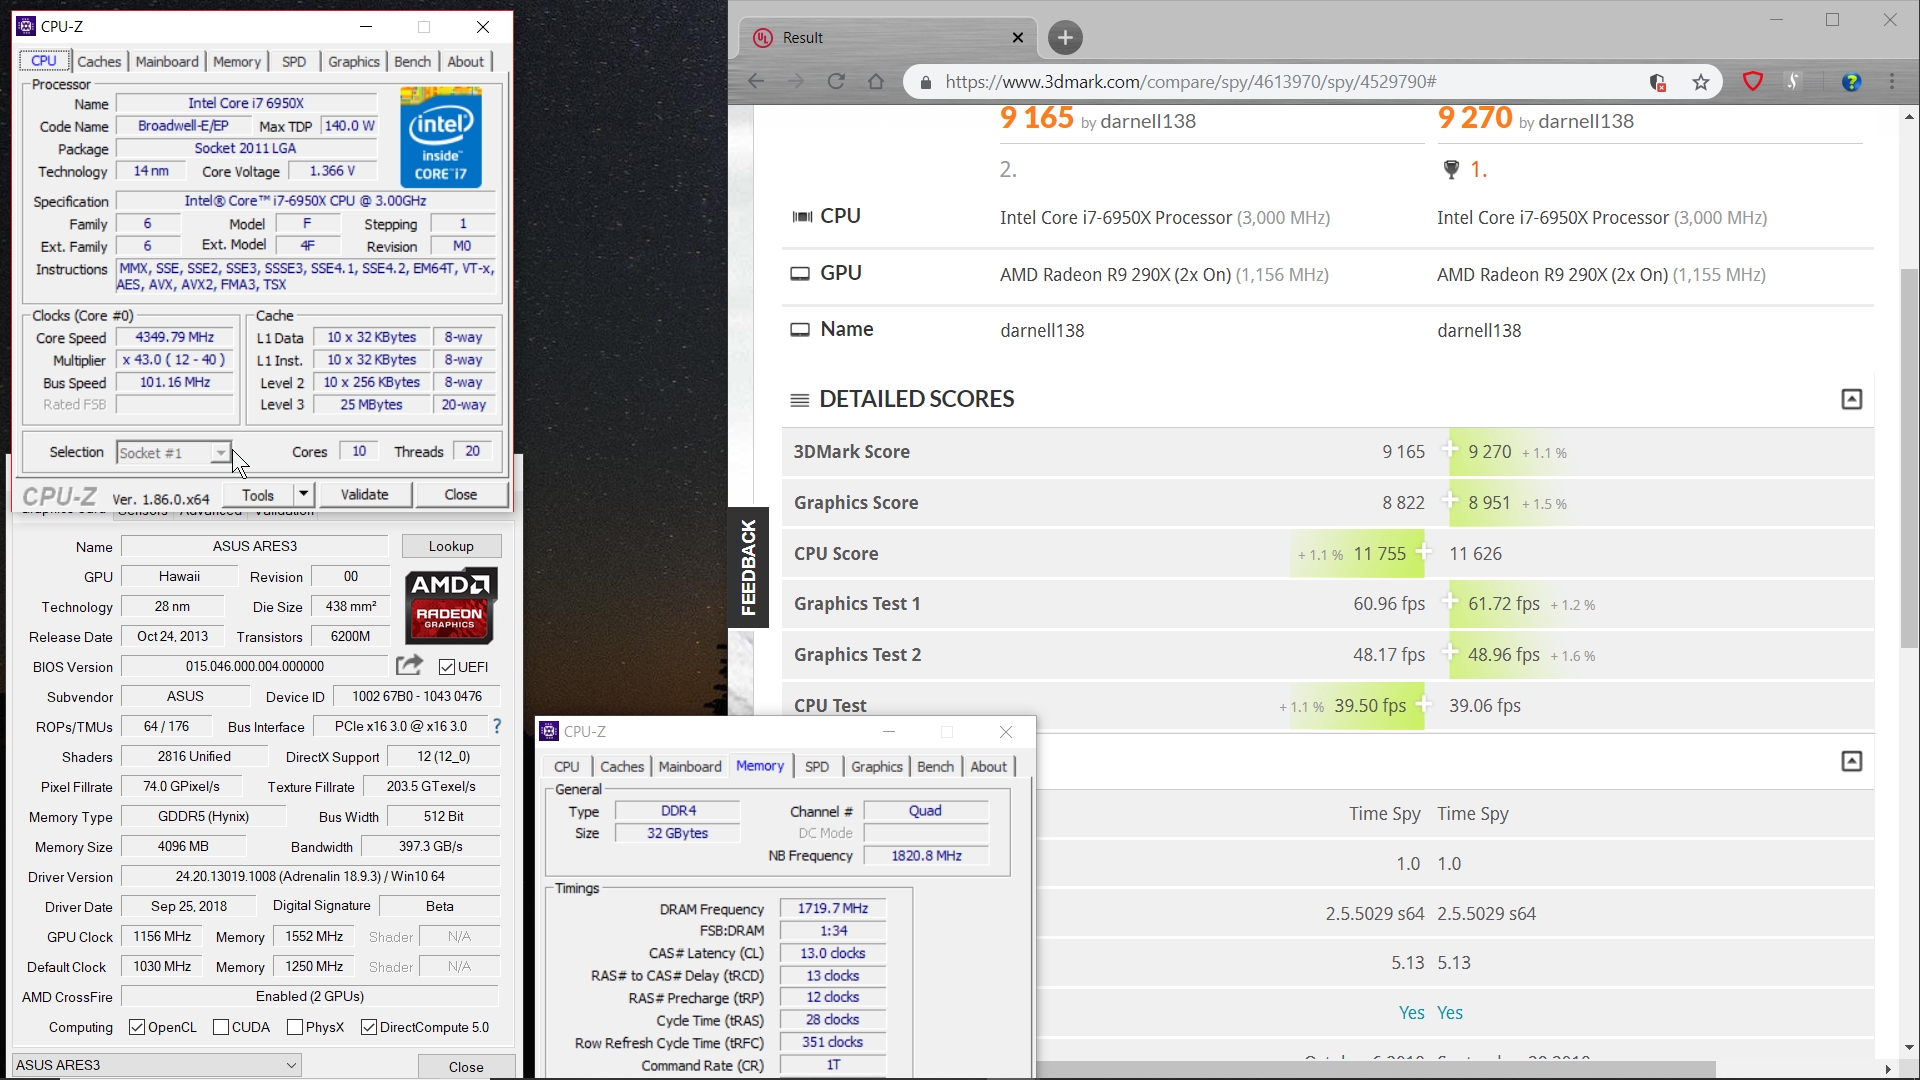Screen dimensions: 1920x1080
Task: Toggle the CUDA checkbox
Action: click(x=221, y=1027)
